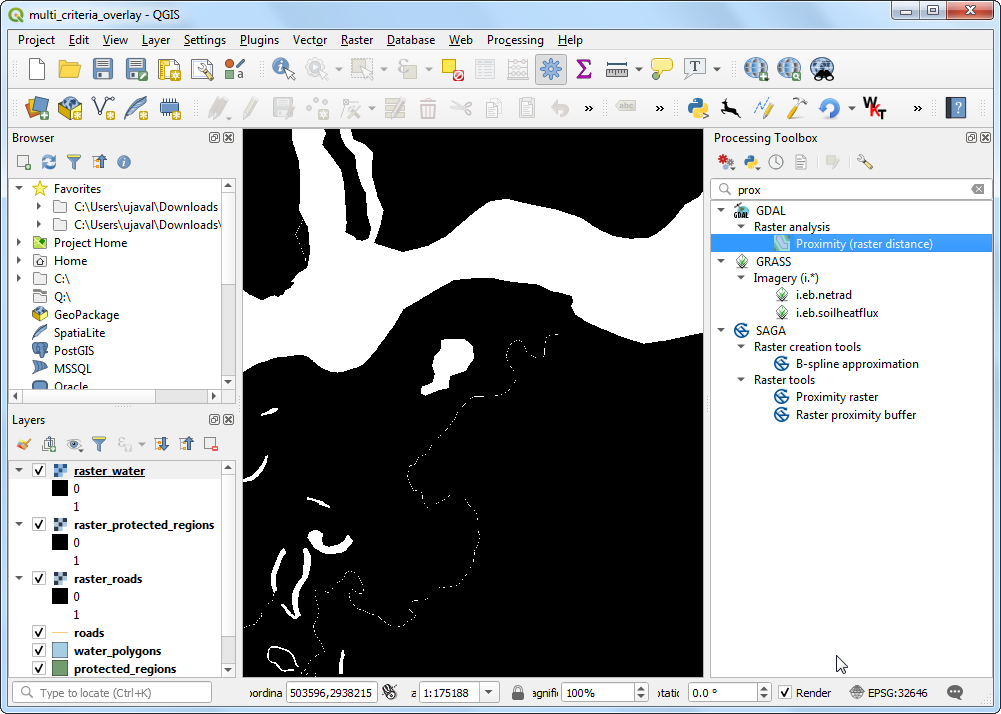
Task: Refresh the Browser panel
Action: pyautogui.click(x=49, y=162)
